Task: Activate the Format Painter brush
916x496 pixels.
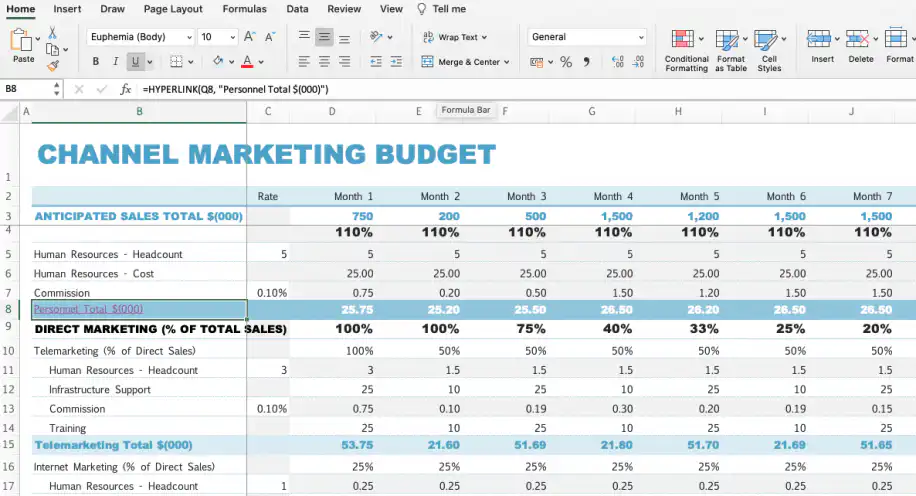Action: [53, 66]
